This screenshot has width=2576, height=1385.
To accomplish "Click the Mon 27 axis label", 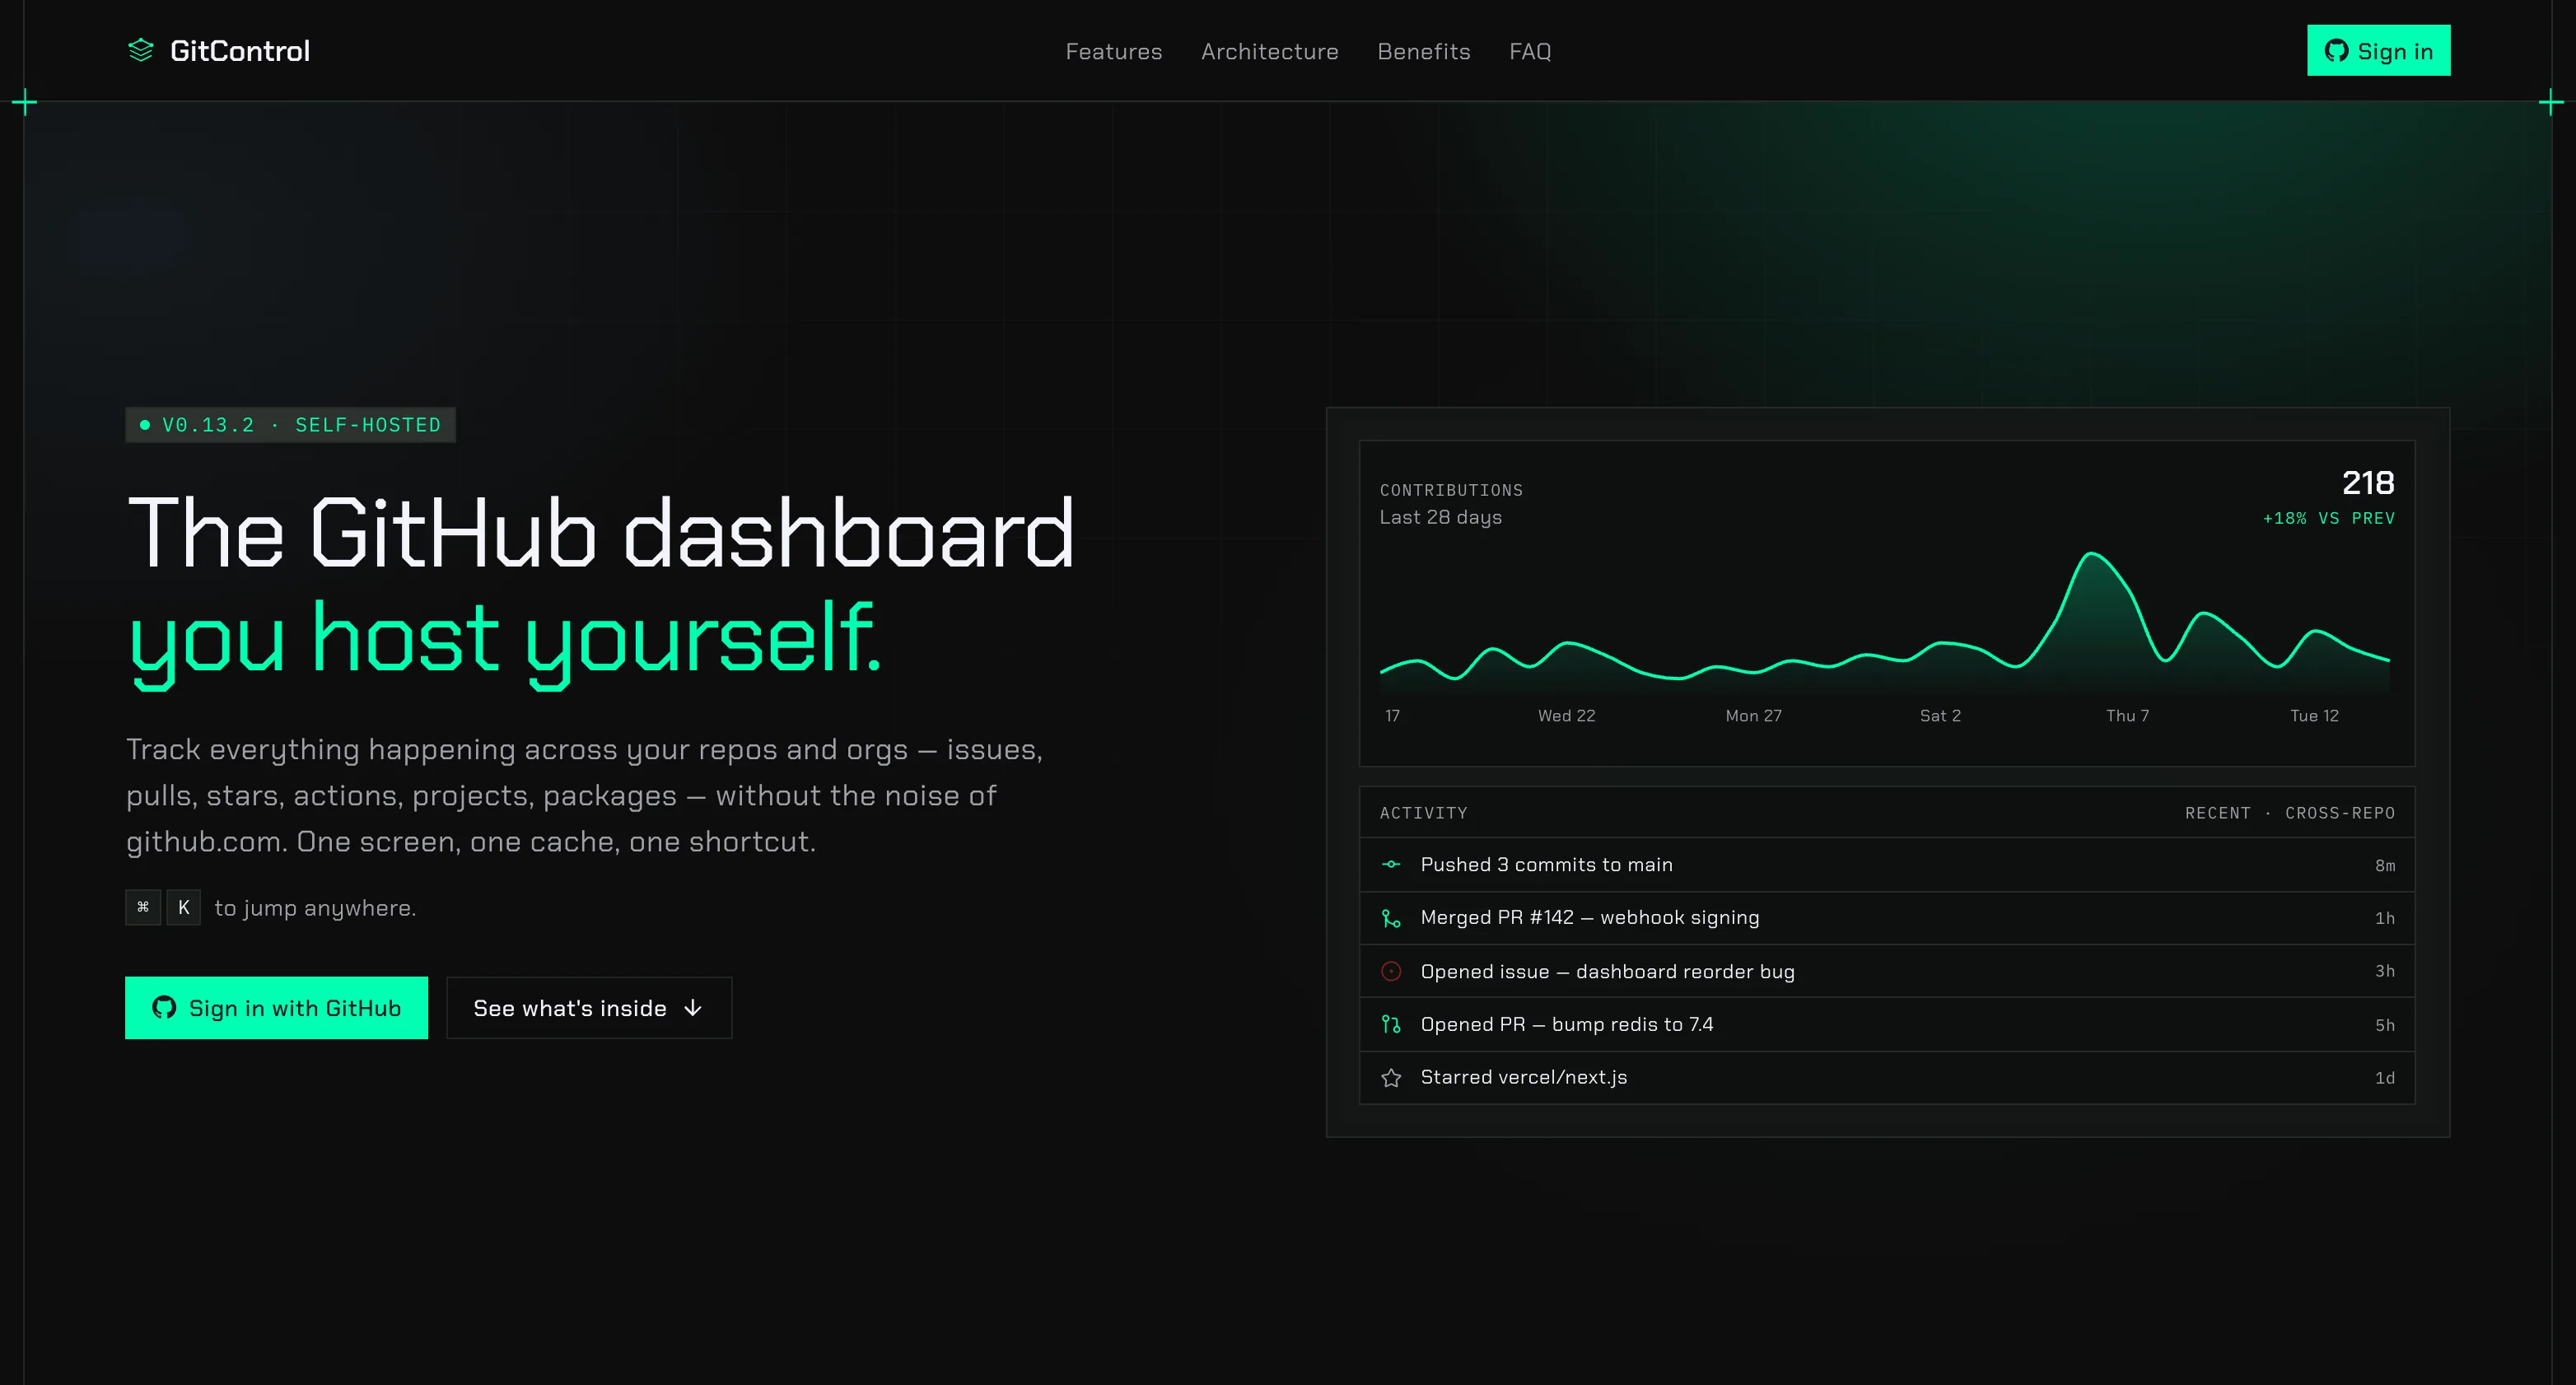I will (1754, 716).
